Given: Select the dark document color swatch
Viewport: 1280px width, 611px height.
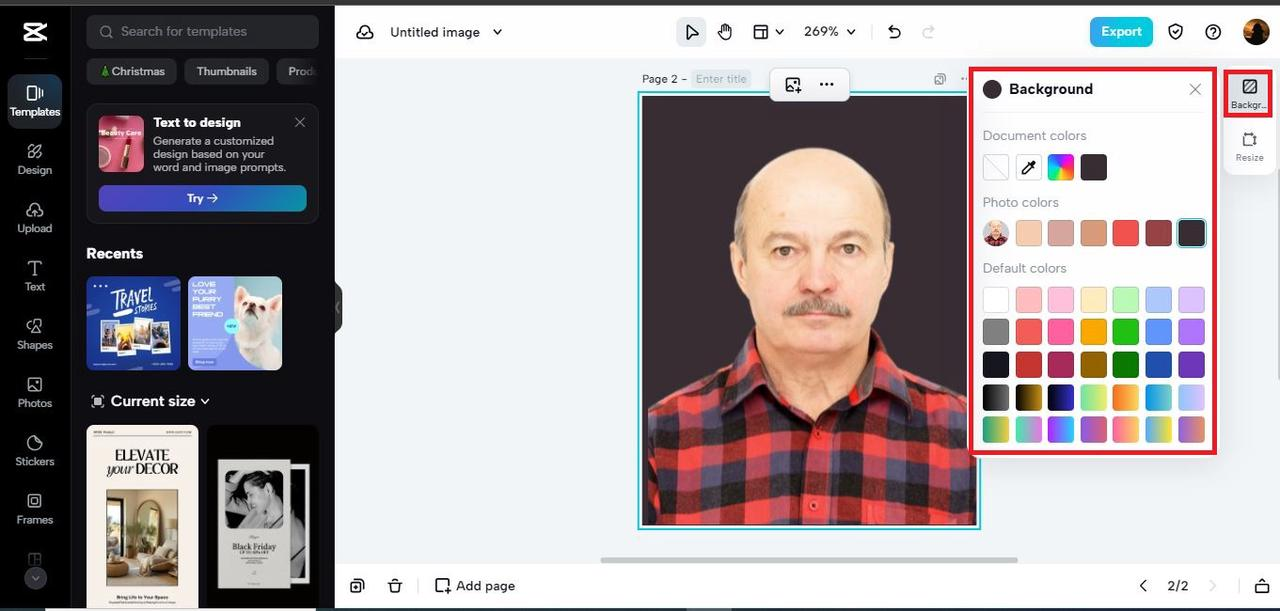Looking at the screenshot, I should tap(1094, 168).
